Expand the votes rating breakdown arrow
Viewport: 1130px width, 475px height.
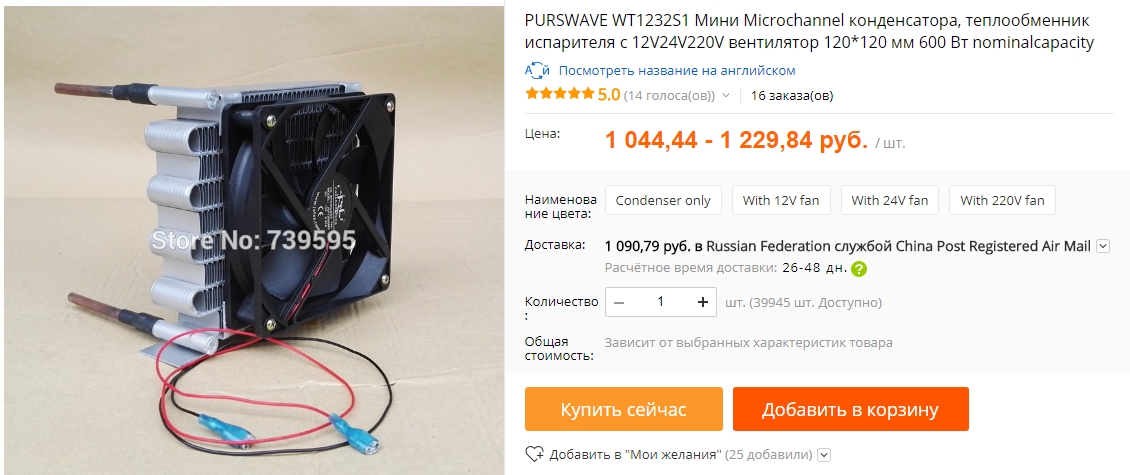point(726,95)
